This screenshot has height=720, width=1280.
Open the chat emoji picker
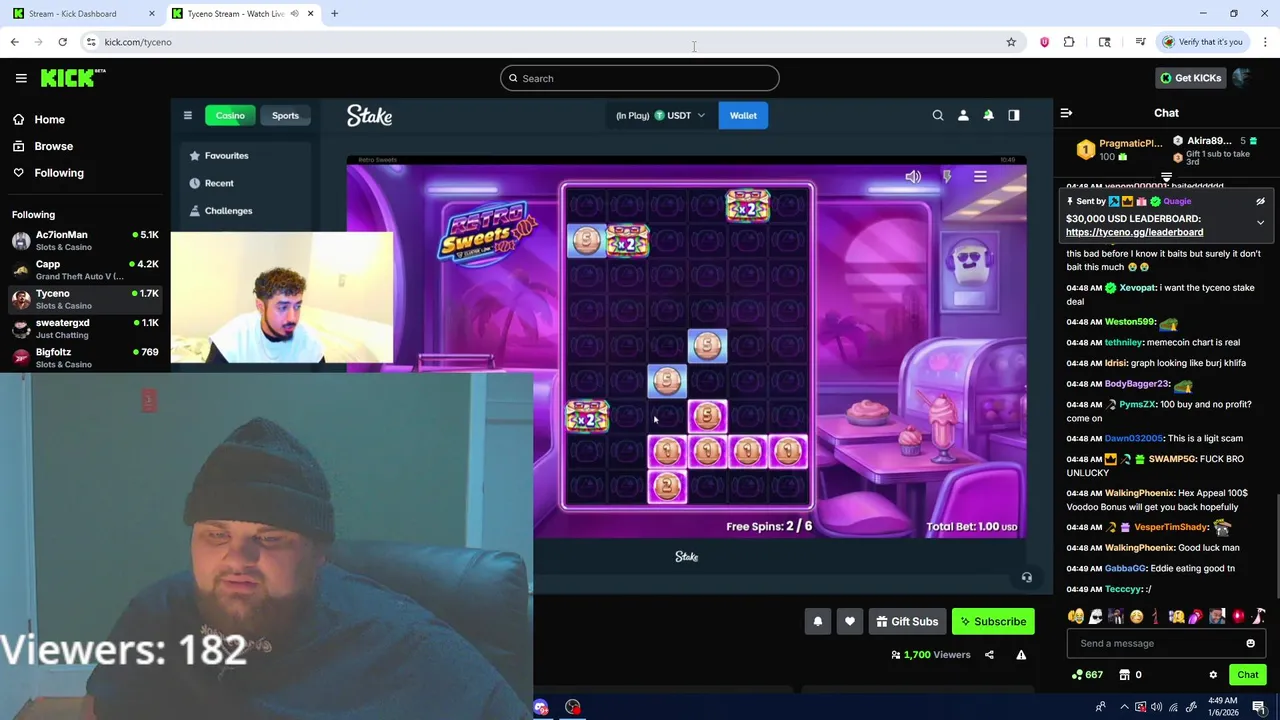1250,643
